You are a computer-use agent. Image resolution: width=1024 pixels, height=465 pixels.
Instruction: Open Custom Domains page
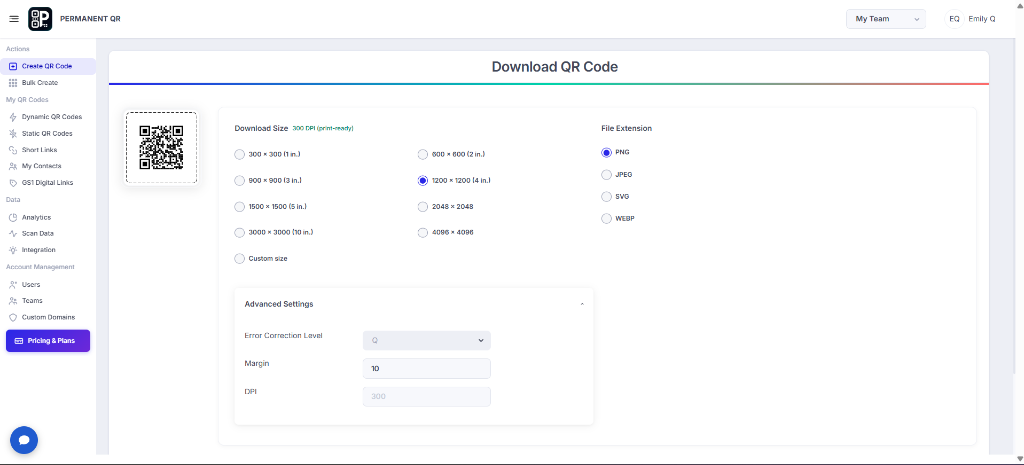pos(48,317)
